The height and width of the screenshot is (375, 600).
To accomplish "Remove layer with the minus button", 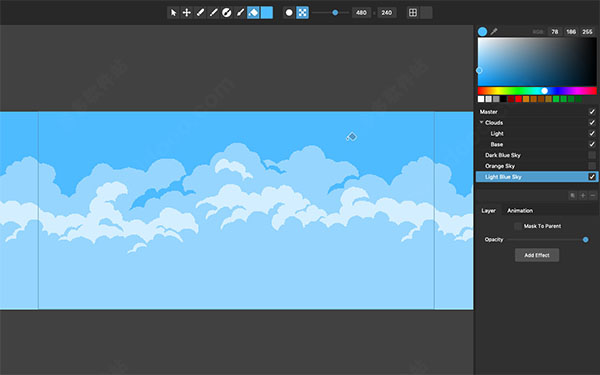I will 593,196.
